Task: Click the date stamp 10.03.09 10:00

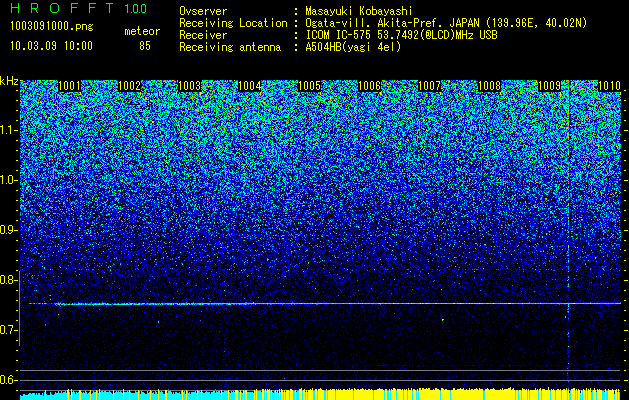Action: point(51,46)
